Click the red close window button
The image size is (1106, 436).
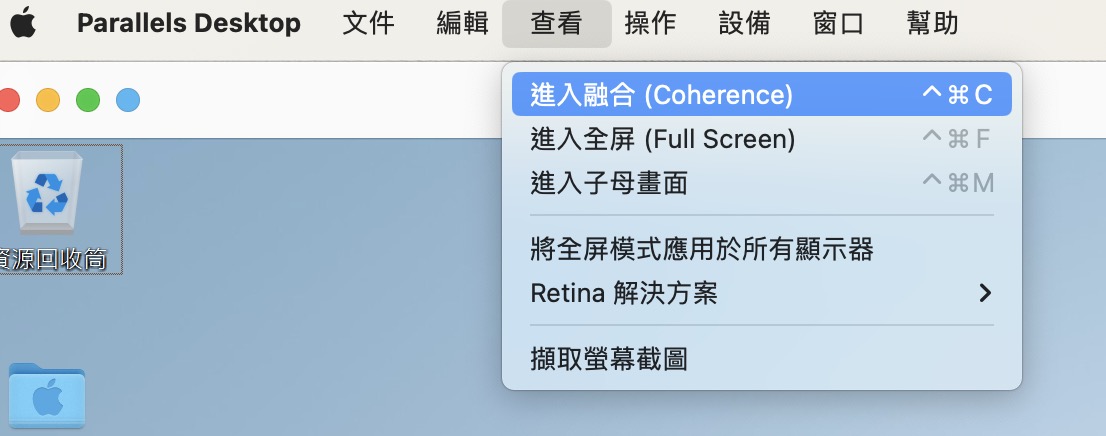(8, 100)
